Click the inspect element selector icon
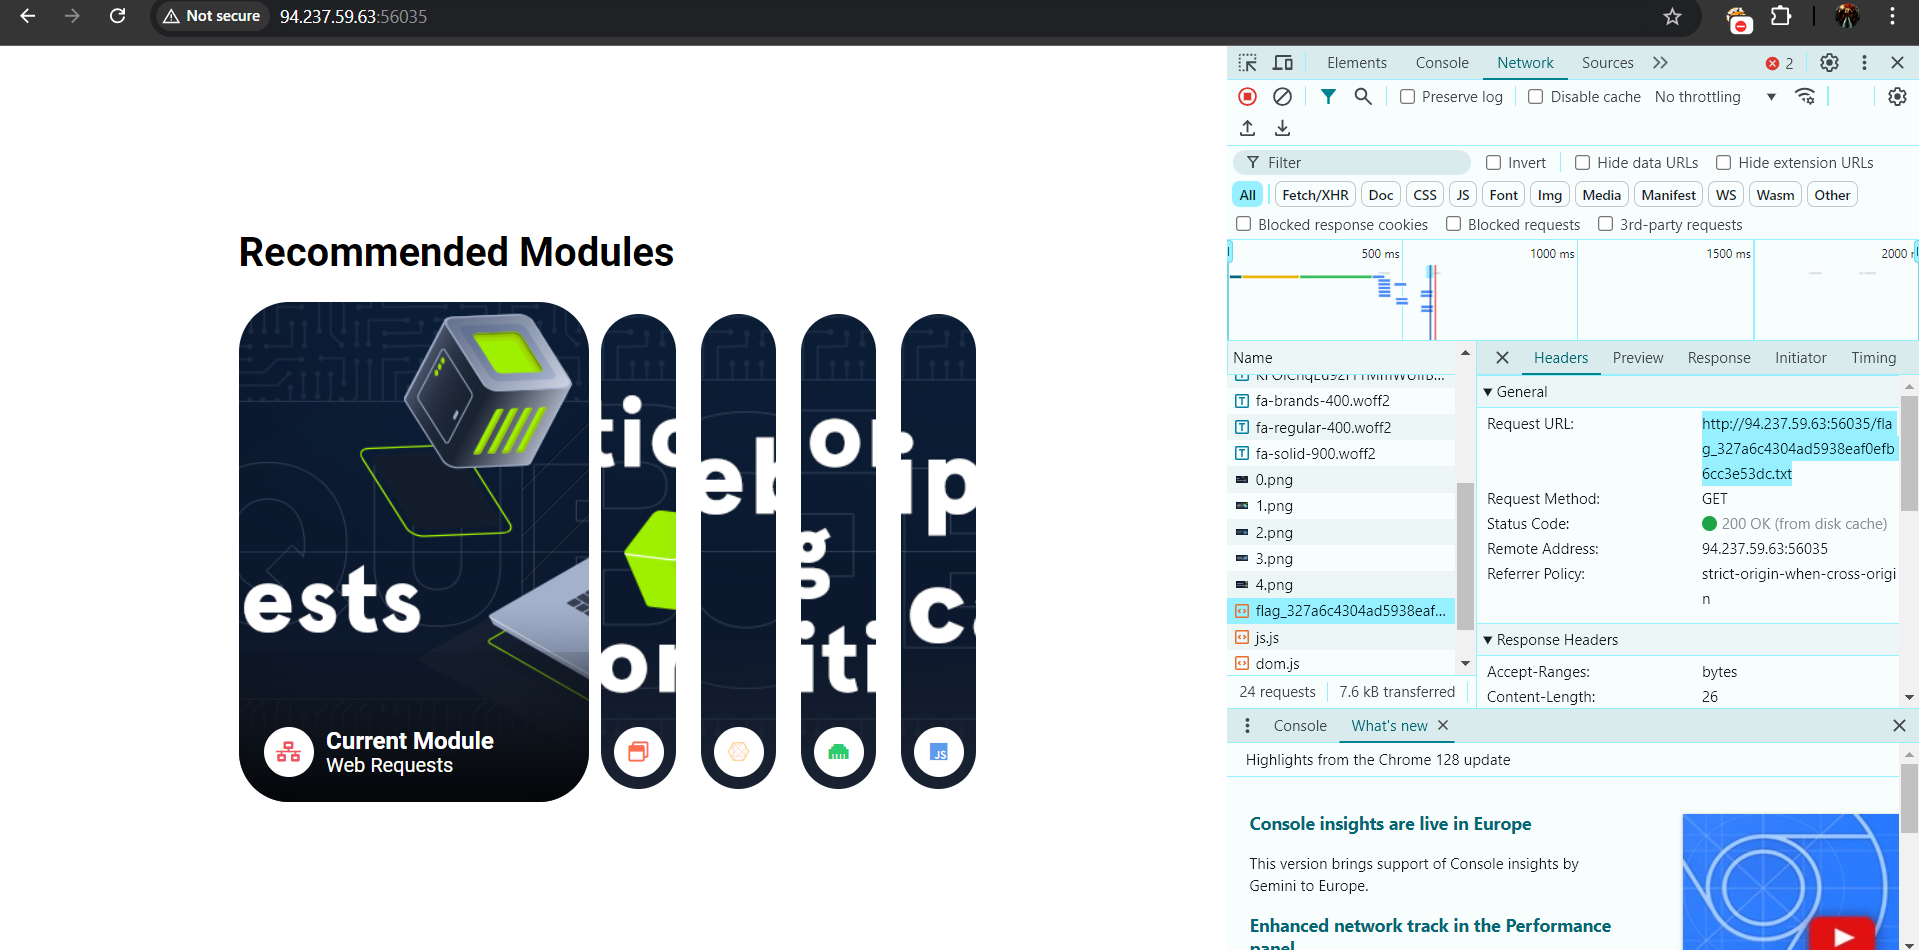1919x950 pixels. [x=1247, y=63]
